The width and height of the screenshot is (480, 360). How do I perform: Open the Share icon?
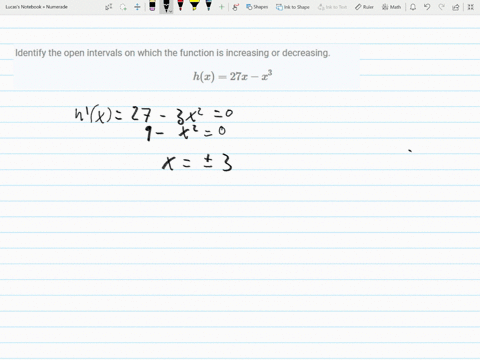coord(456,7)
